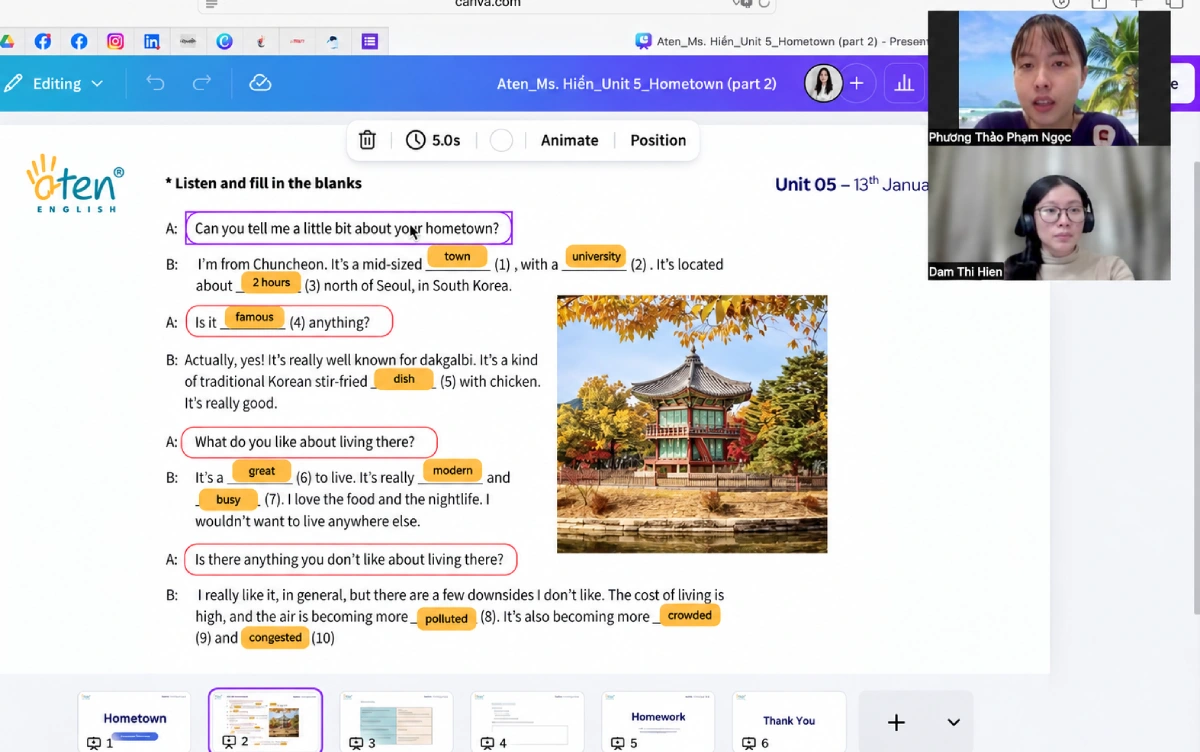
Task: Open slide 4 thumbnail
Action: pyautogui.click(x=527, y=720)
